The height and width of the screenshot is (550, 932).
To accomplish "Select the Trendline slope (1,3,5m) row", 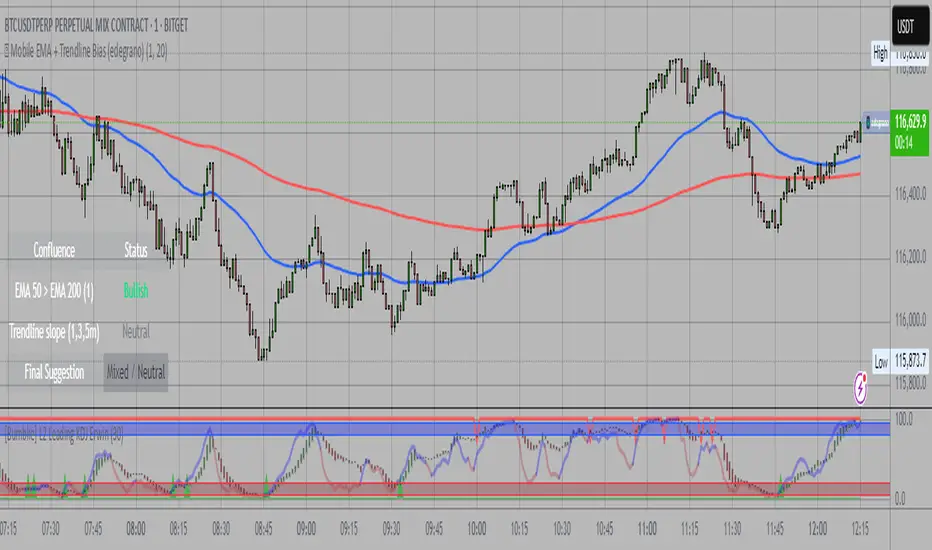I will [x=88, y=331].
